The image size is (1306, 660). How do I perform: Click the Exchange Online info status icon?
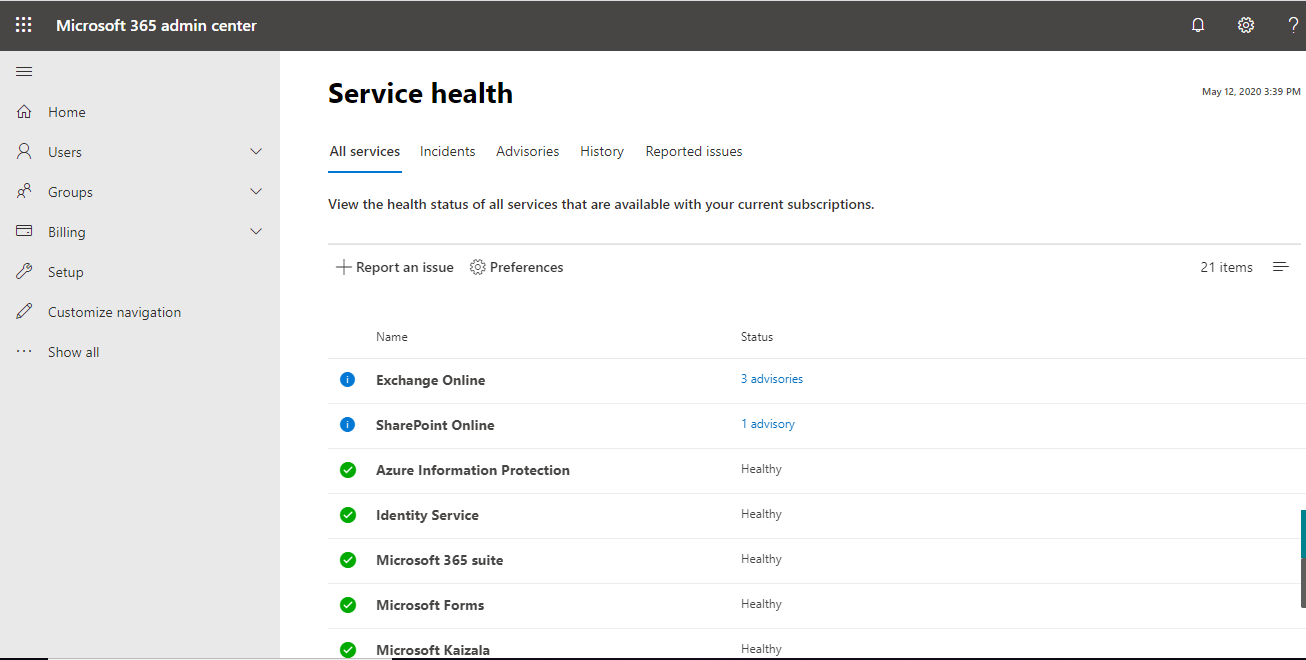point(348,380)
